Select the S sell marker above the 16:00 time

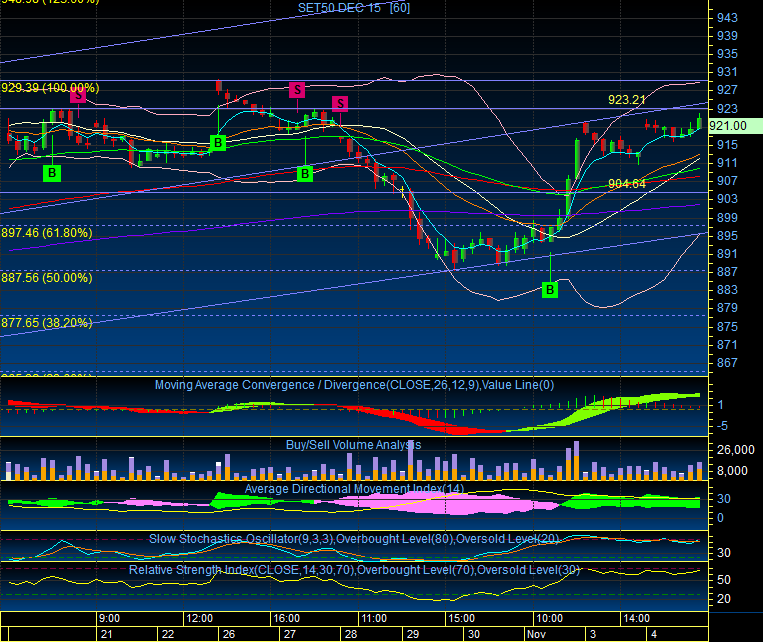click(x=297, y=90)
